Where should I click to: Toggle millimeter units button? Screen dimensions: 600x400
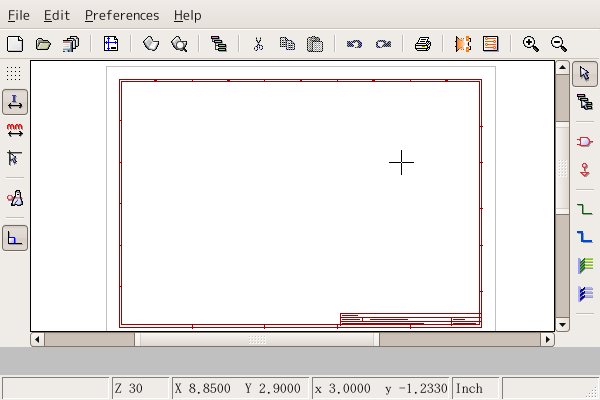point(15,130)
